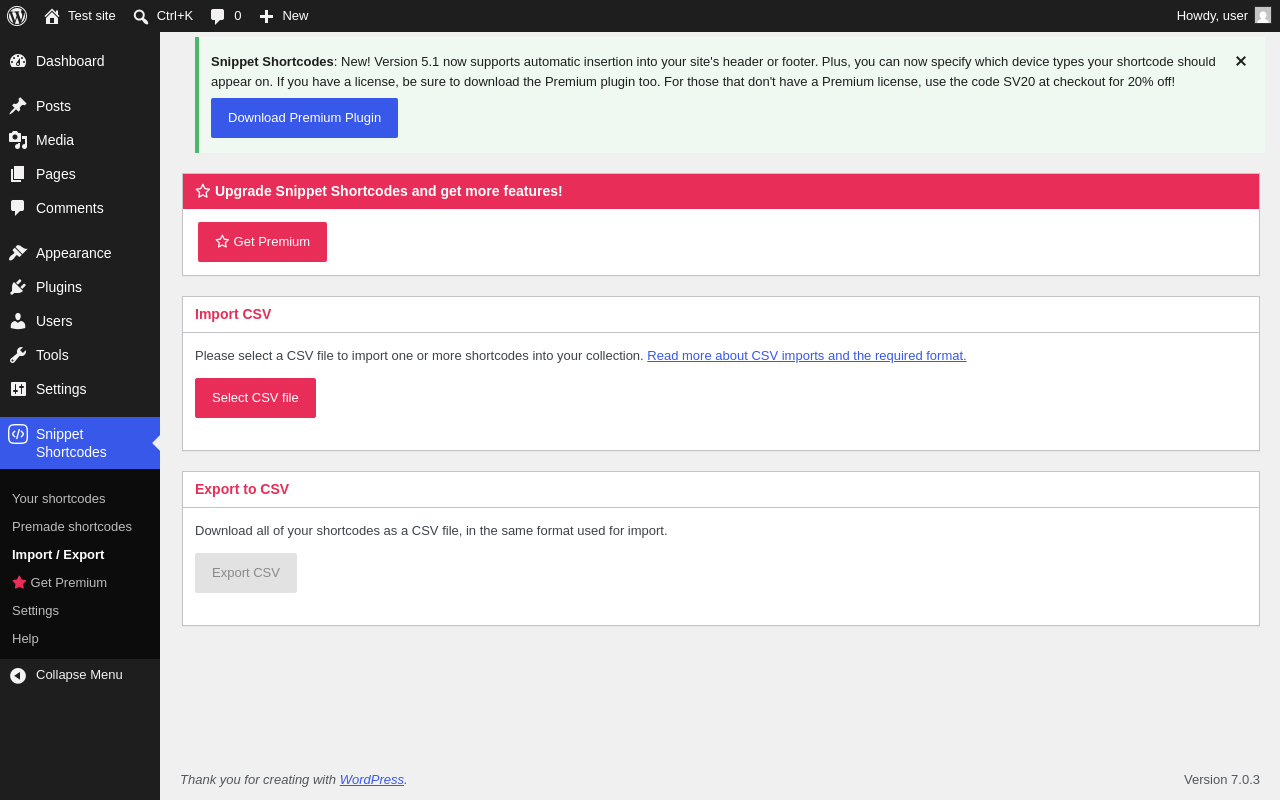Open Appearance in the sidebar
This screenshot has height=800, width=1280.
click(x=80, y=253)
